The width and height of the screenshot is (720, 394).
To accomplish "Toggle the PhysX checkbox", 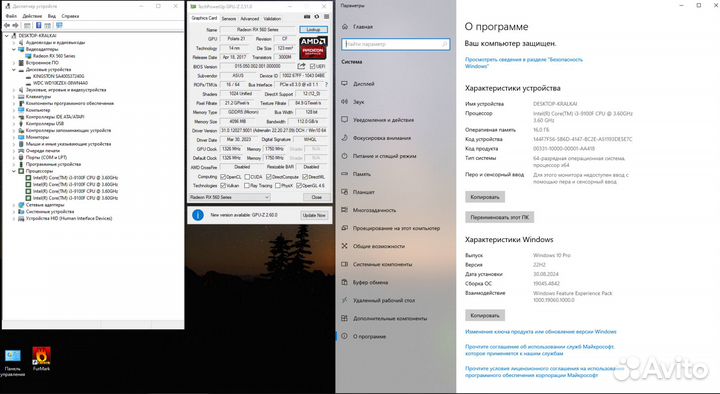I will click(x=278, y=186).
